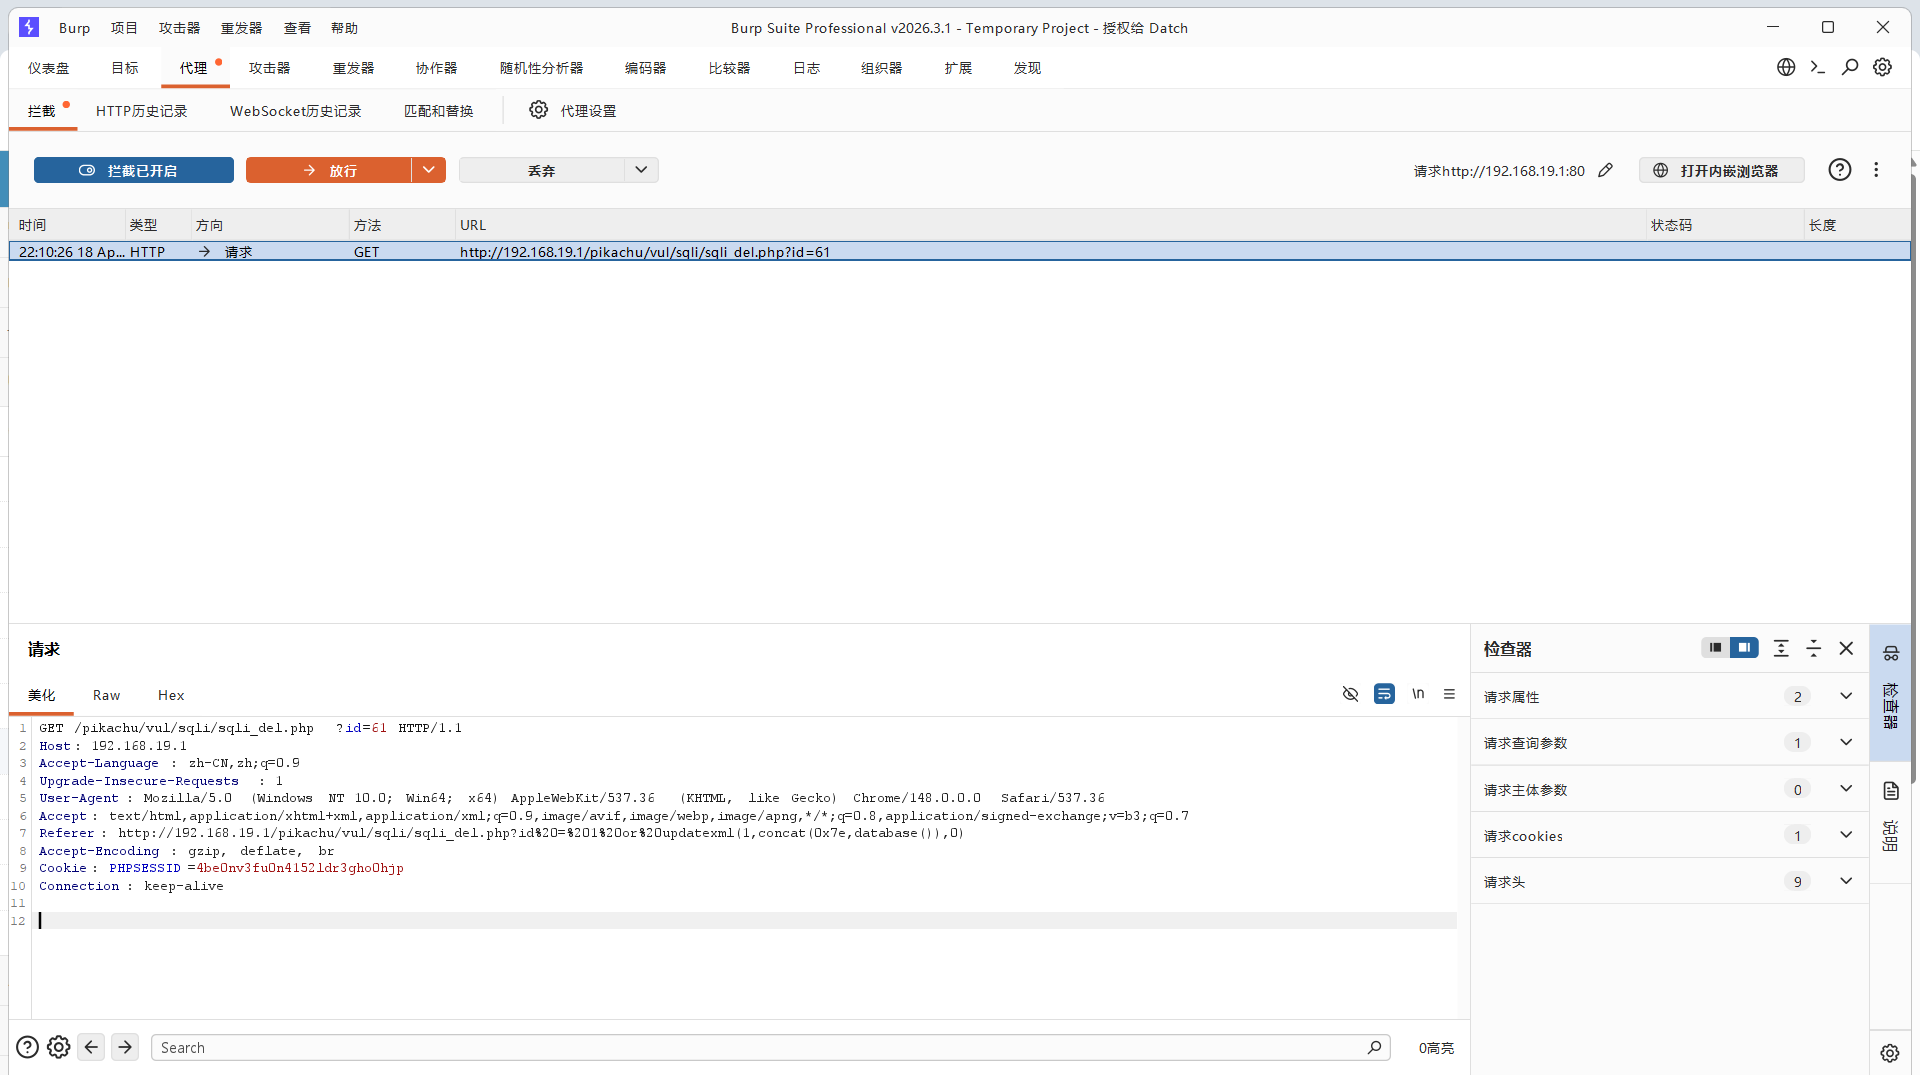Open the 项目 menu
1920x1075 pixels.
(x=124, y=28)
